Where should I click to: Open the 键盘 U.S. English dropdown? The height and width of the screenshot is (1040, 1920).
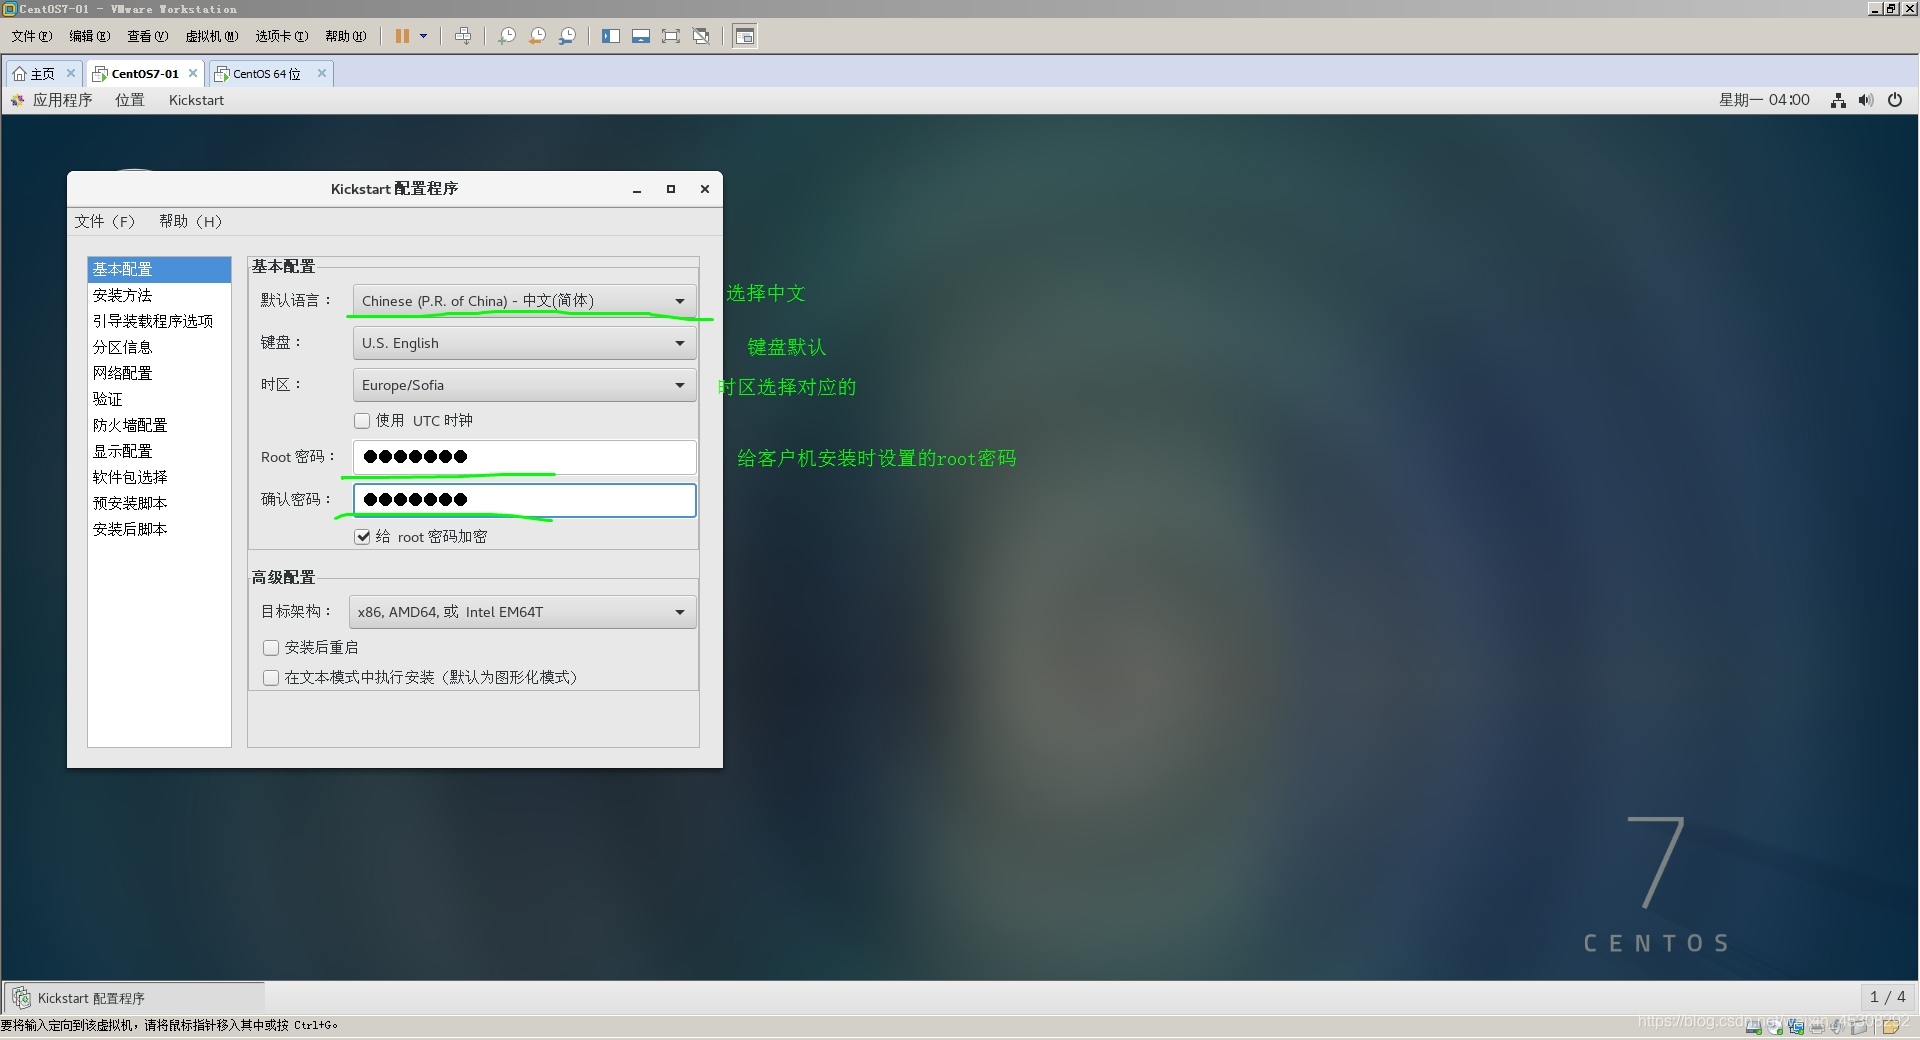click(524, 343)
